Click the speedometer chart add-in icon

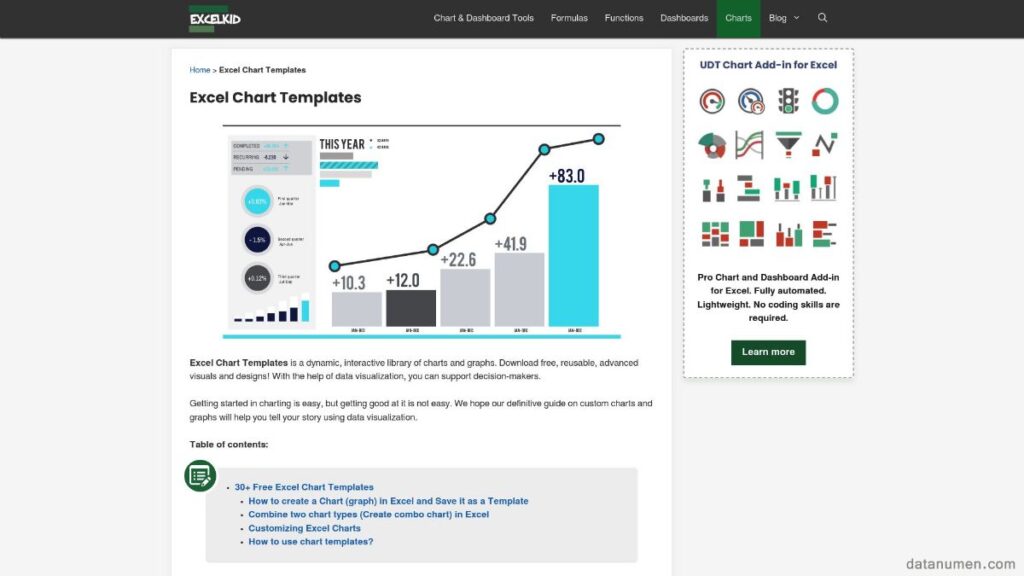pyautogui.click(x=749, y=102)
